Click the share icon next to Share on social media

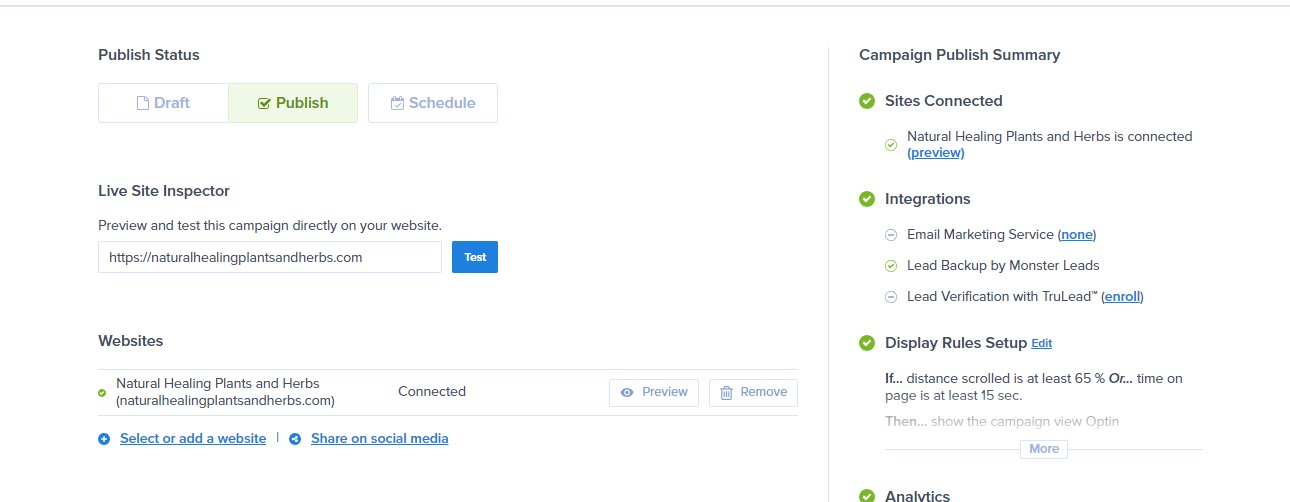pos(295,439)
